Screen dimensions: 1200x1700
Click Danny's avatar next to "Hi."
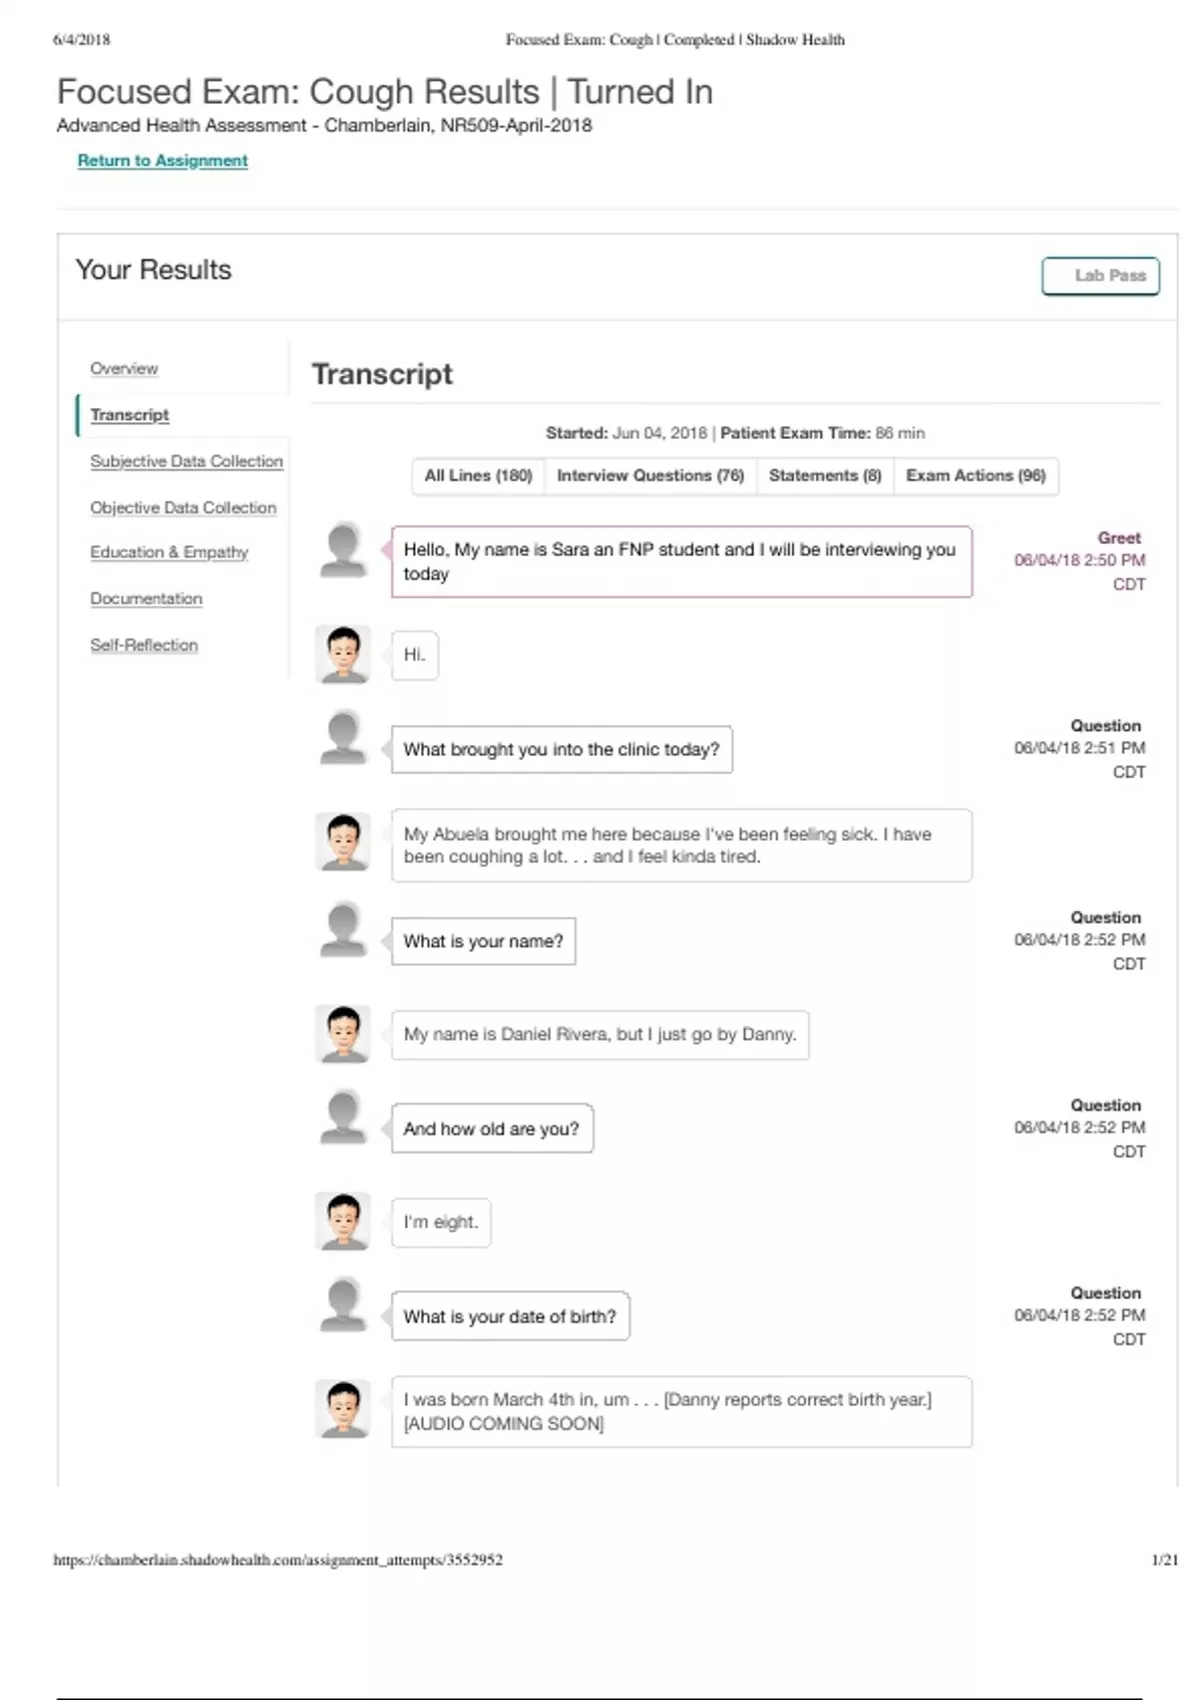click(x=343, y=654)
